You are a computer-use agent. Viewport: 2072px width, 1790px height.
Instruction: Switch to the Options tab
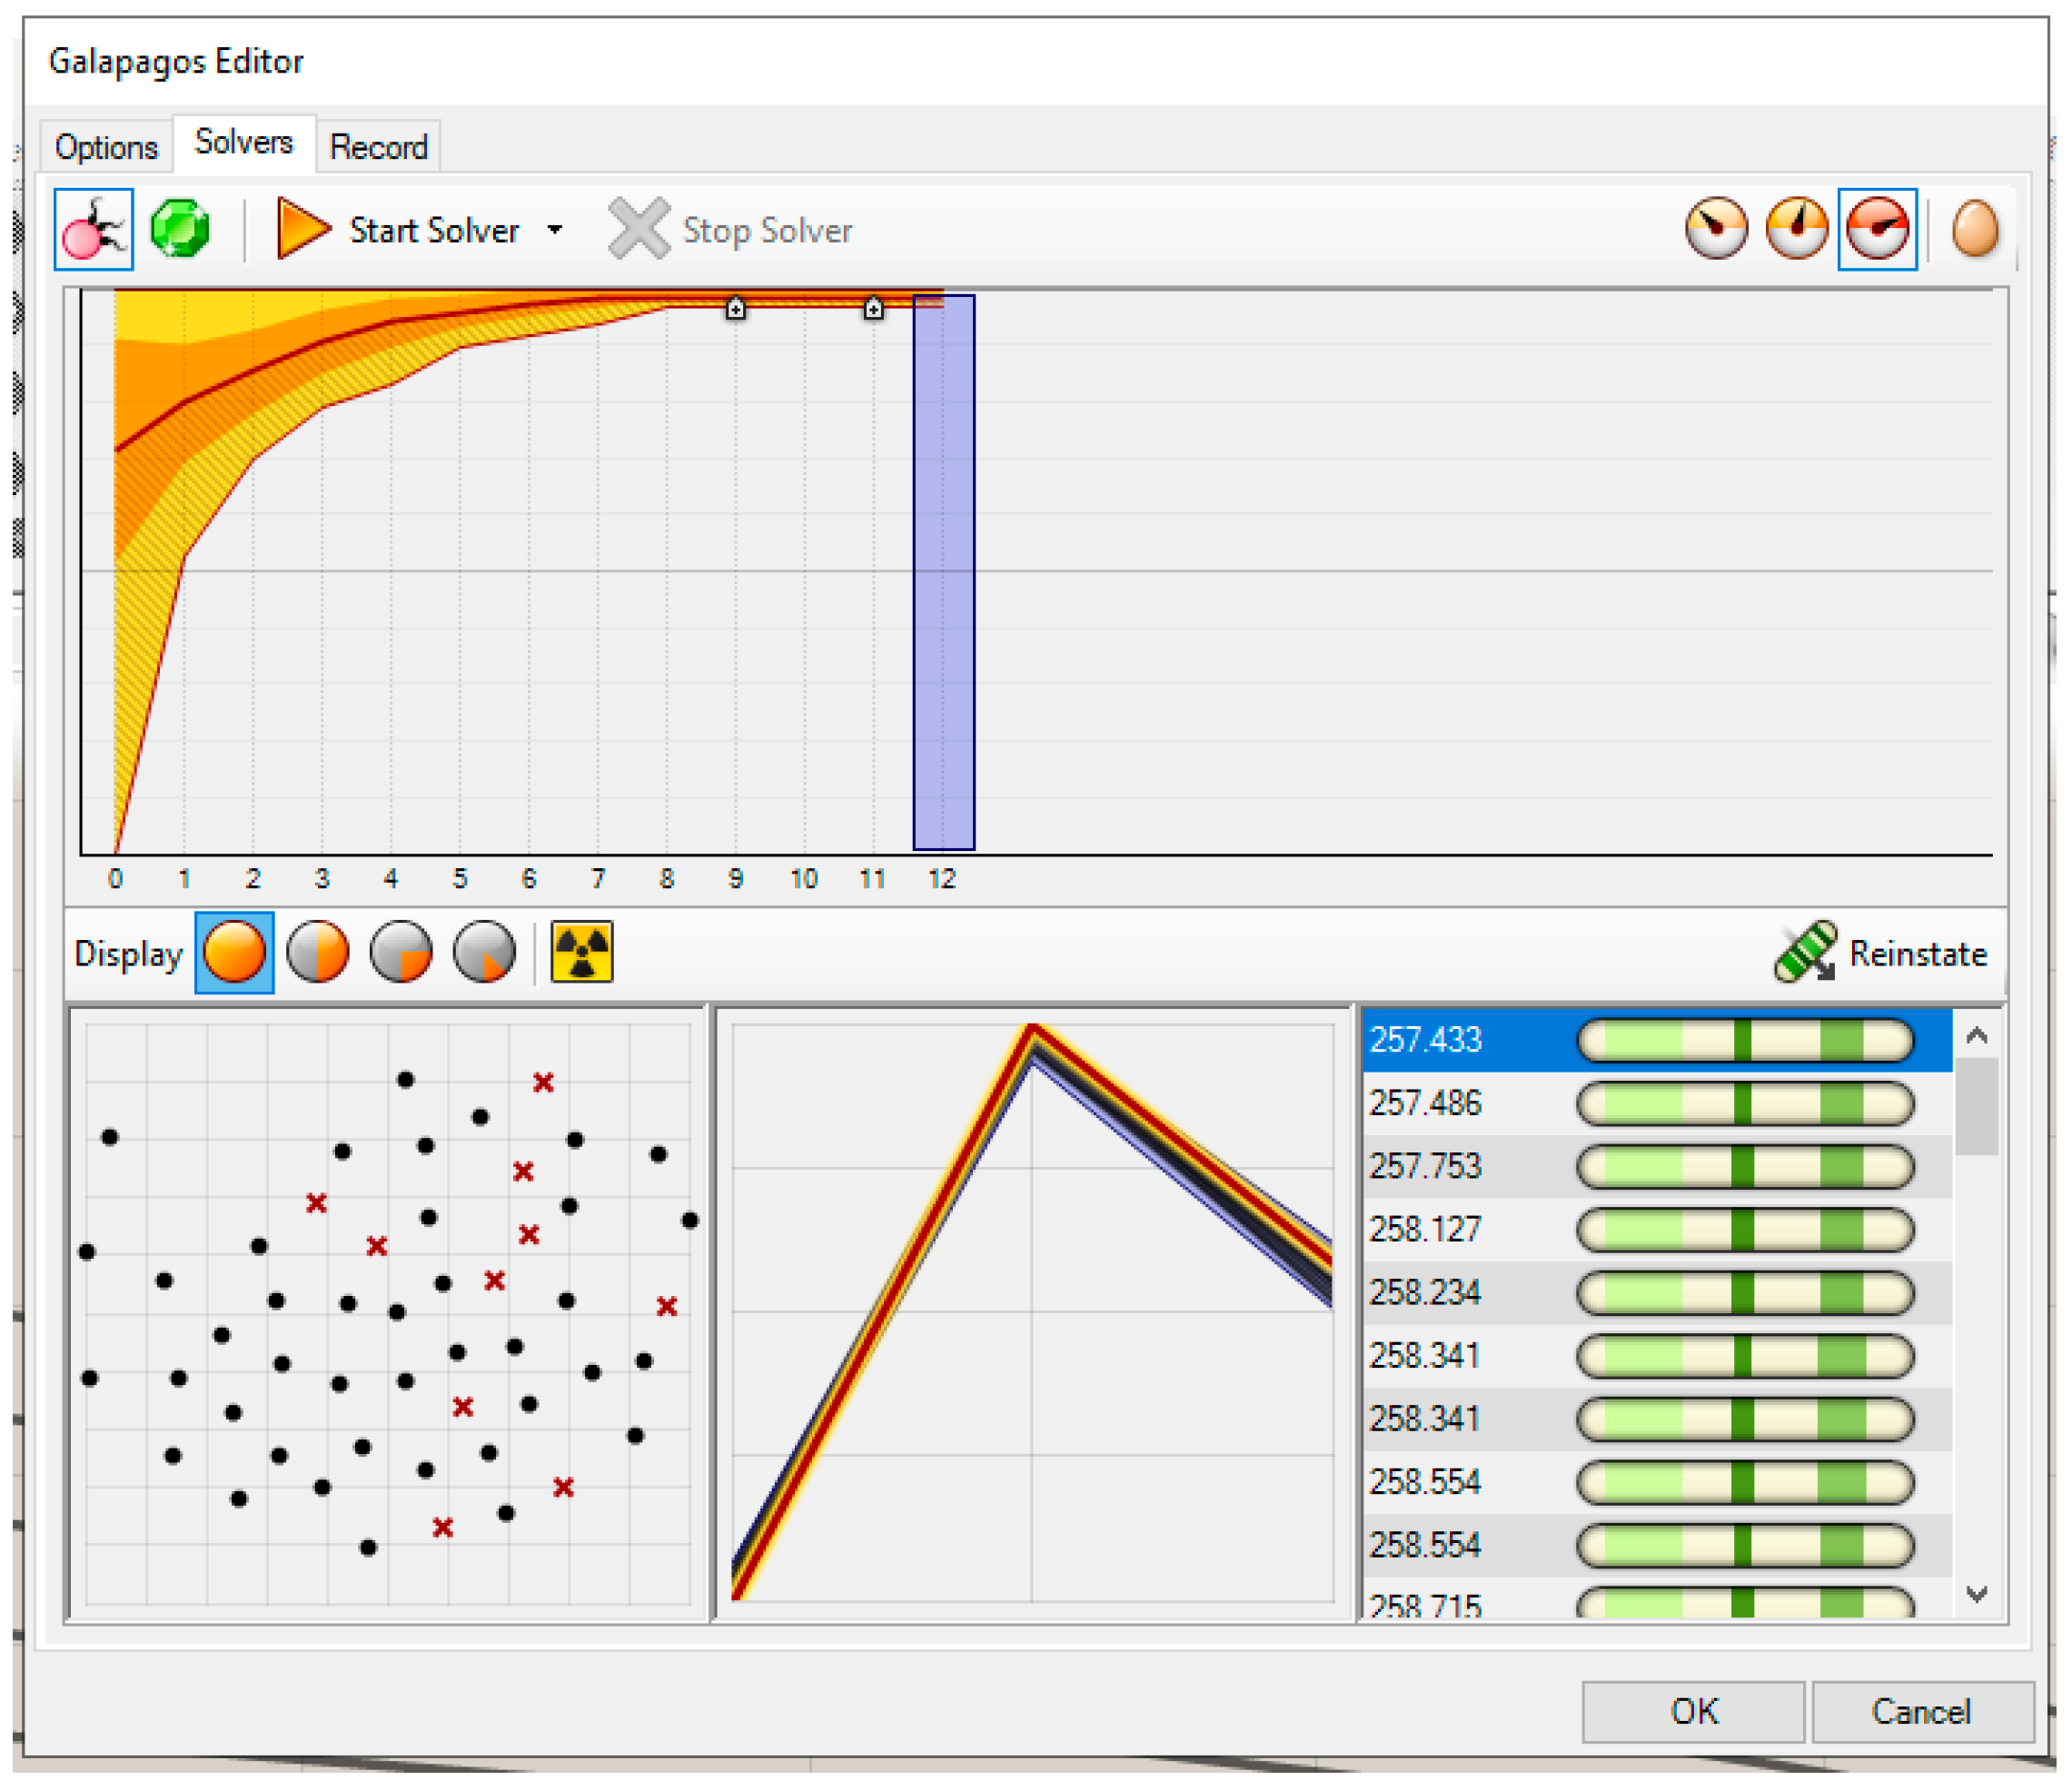coord(106,147)
